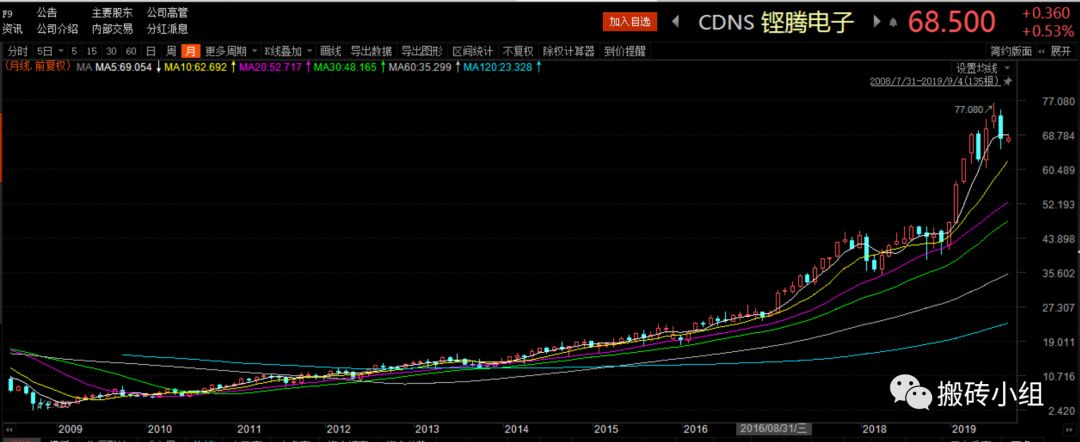Open 主要股东 major shareholders

coord(112,12)
